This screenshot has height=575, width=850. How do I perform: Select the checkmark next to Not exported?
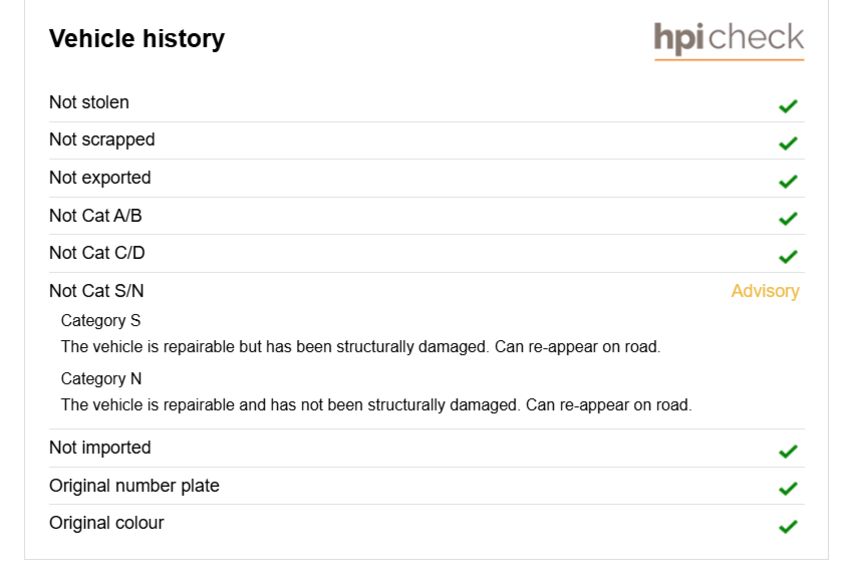[788, 181]
